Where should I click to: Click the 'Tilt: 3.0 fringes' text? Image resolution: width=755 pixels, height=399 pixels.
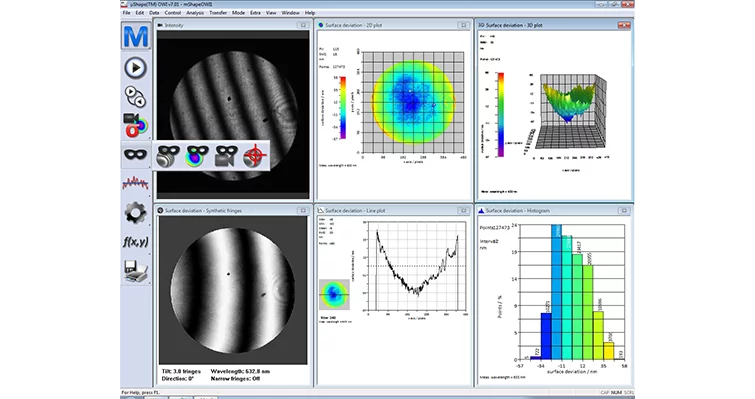tap(182, 372)
